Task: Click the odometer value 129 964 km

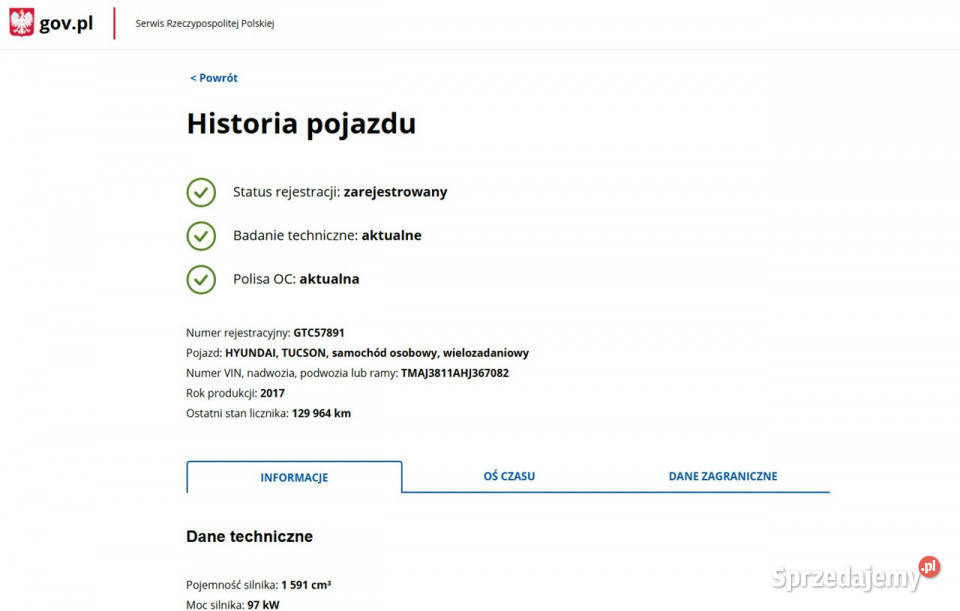Action: click(x=321, y=413)
